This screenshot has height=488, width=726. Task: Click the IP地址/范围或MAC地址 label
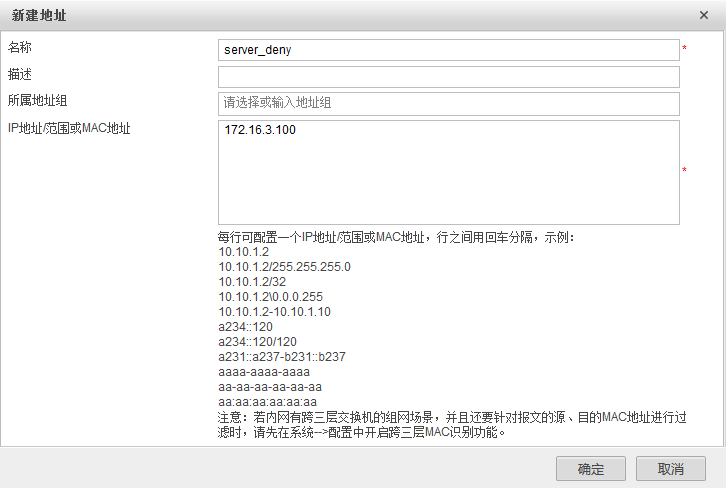tap(70, 128)
